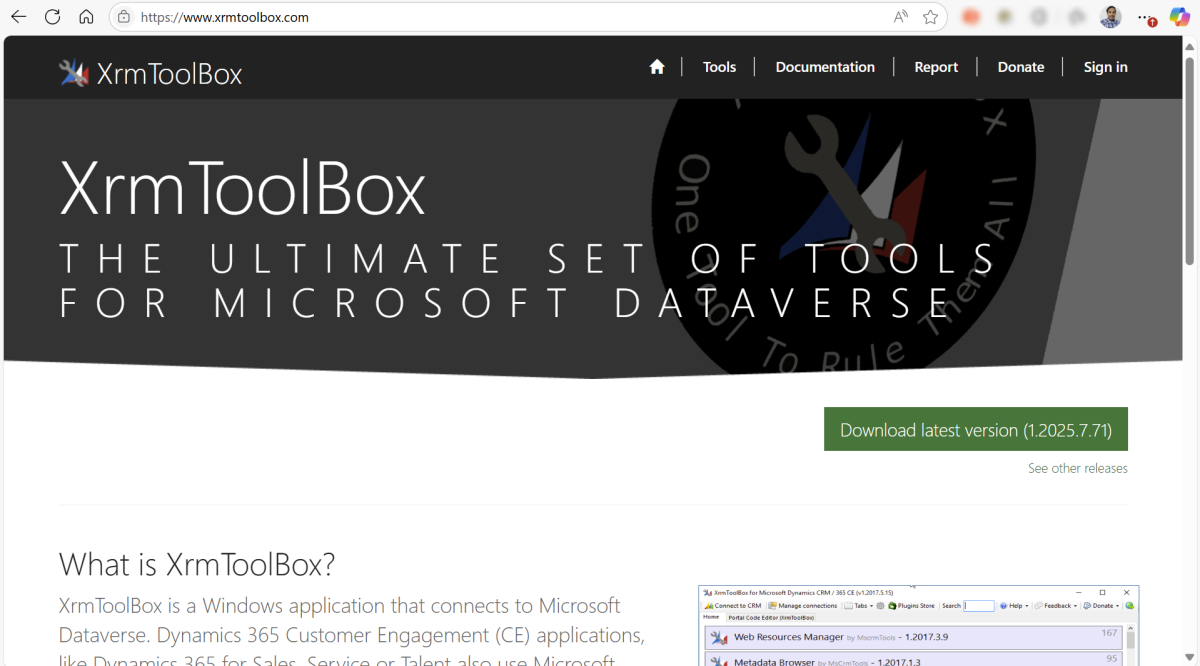The height and width of the screenshot is (666, 1200).
Task: Open the Tools navigation item
Action: click(x=719, y=67)
